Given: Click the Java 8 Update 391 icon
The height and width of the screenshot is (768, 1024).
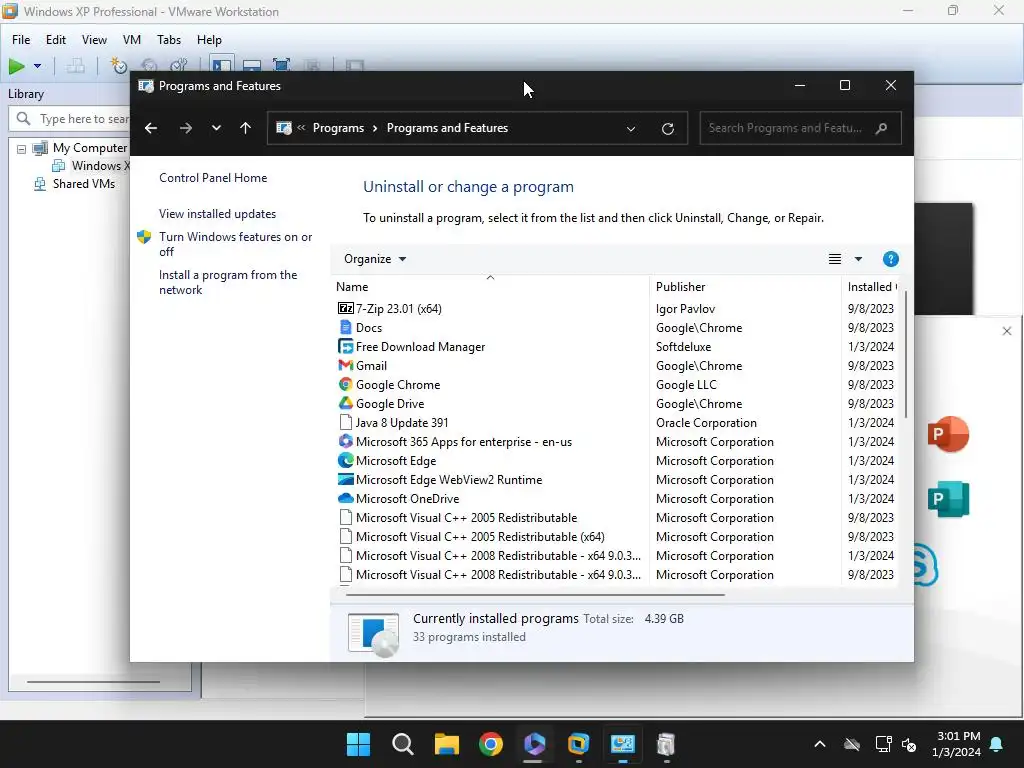Looking at the screenshot, I should pyautogui.click(x=345, y=423).
